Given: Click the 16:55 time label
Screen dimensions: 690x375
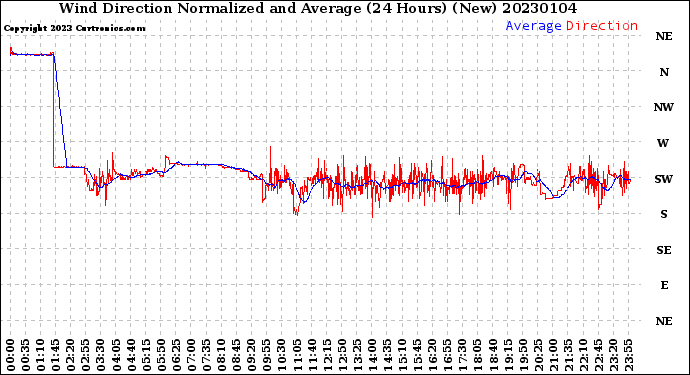Looking at the screenshot, I should pyautogui.click(x=447, y=355).
